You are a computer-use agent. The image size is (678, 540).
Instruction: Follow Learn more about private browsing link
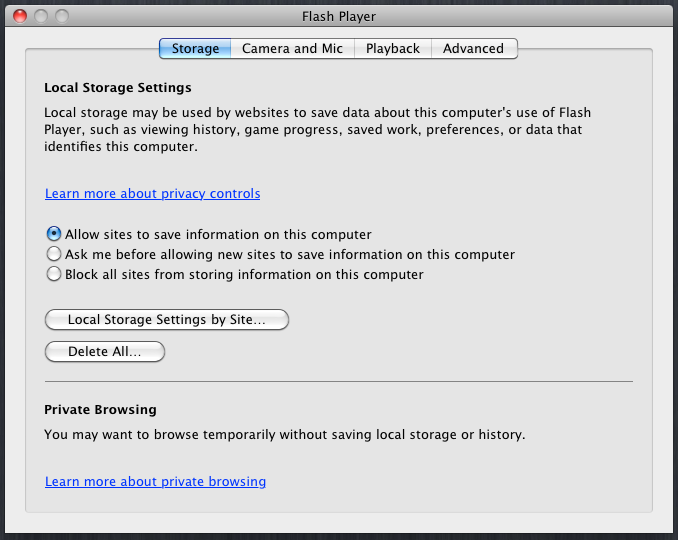pyautogui.click(x=155, y=482)
